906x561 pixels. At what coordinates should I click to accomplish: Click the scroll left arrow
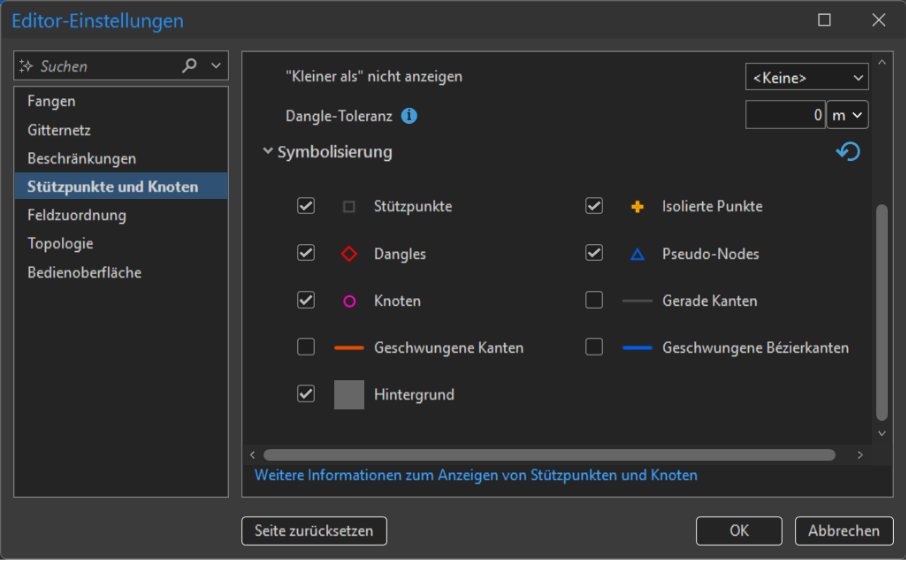click(x=253, y=455)
